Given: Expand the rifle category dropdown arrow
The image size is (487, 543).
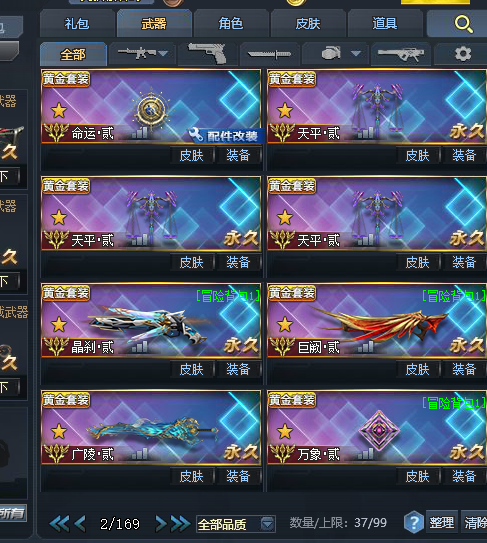Looking at the screenshot, I should (x=163, y=53).
